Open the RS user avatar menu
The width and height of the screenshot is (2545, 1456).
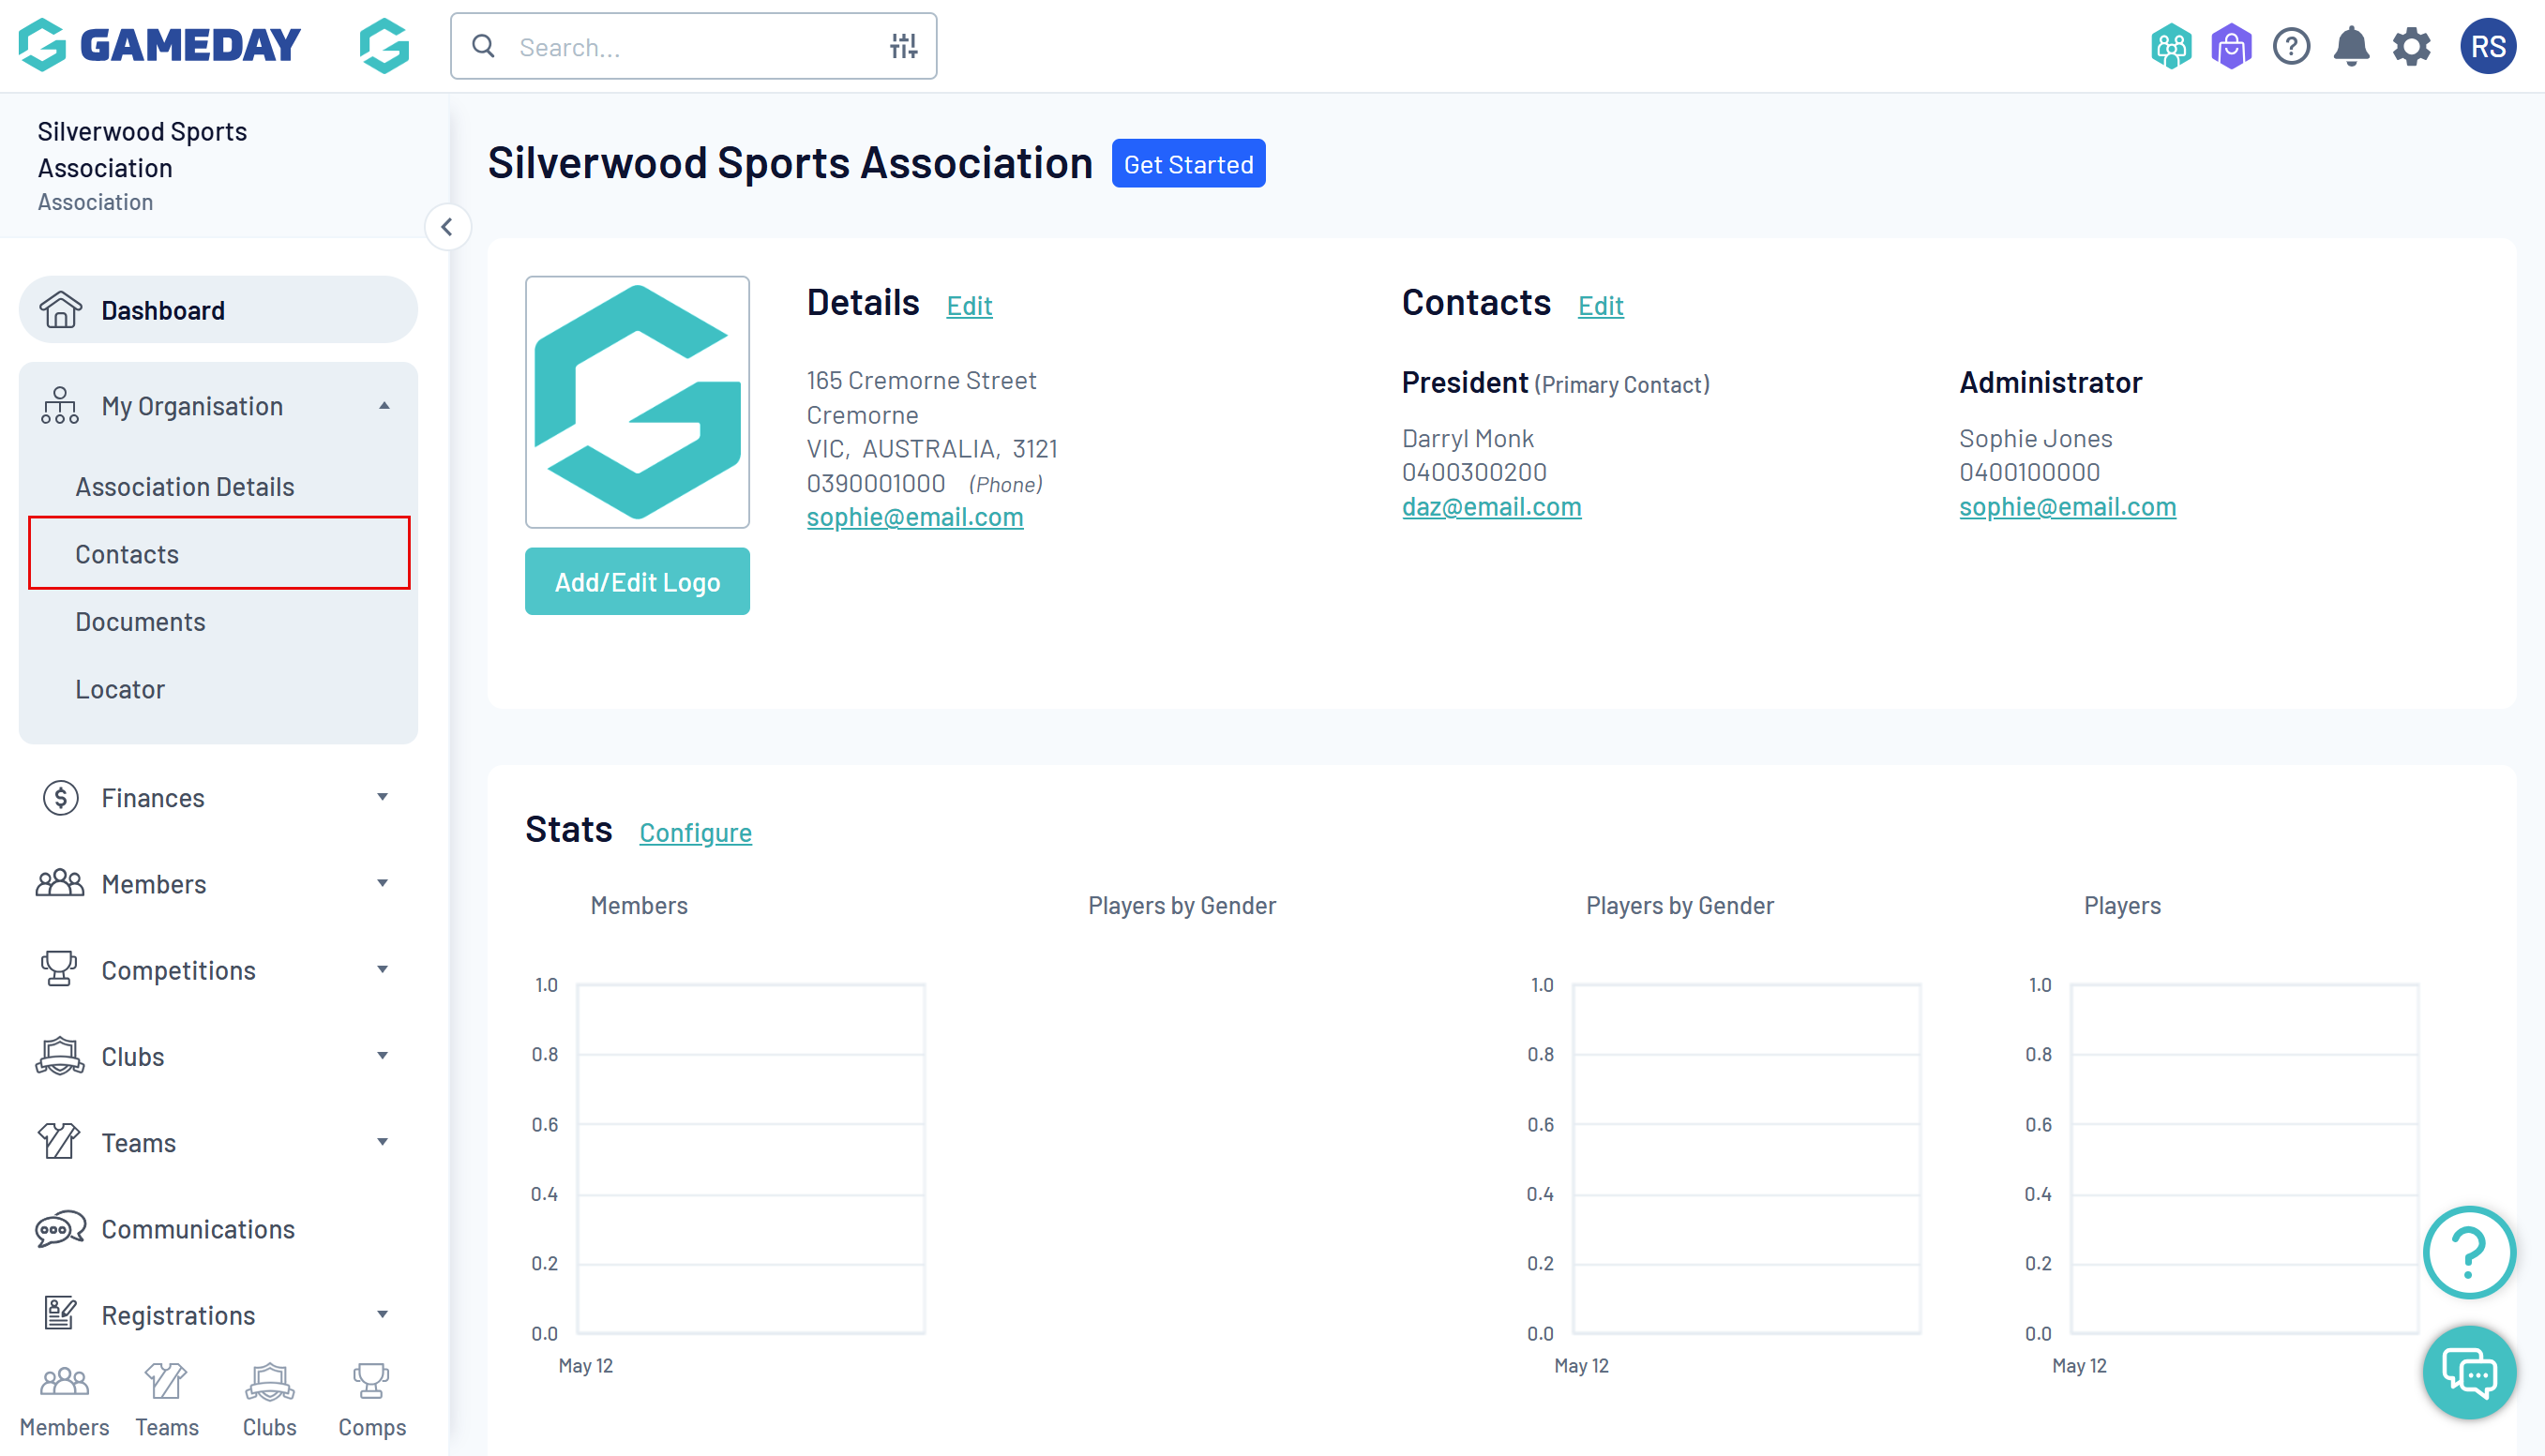tap(2487, 46)
